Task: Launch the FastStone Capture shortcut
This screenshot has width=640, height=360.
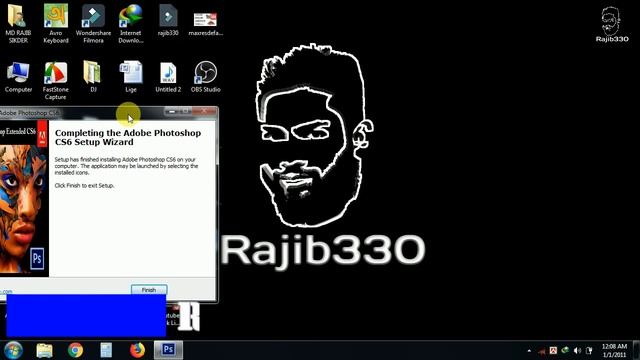Action: pos(56,80)
